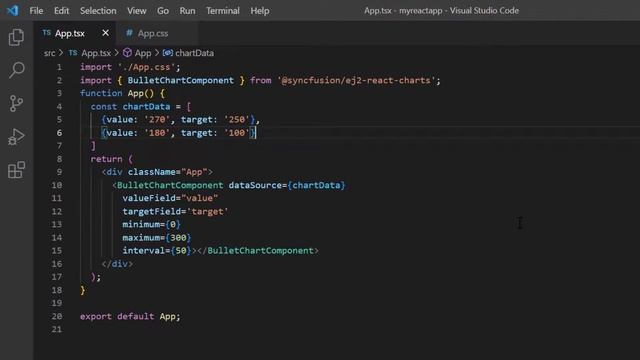Click the './App.css' import string
Viewport: 640px width, 360px height.
[147, 67]
